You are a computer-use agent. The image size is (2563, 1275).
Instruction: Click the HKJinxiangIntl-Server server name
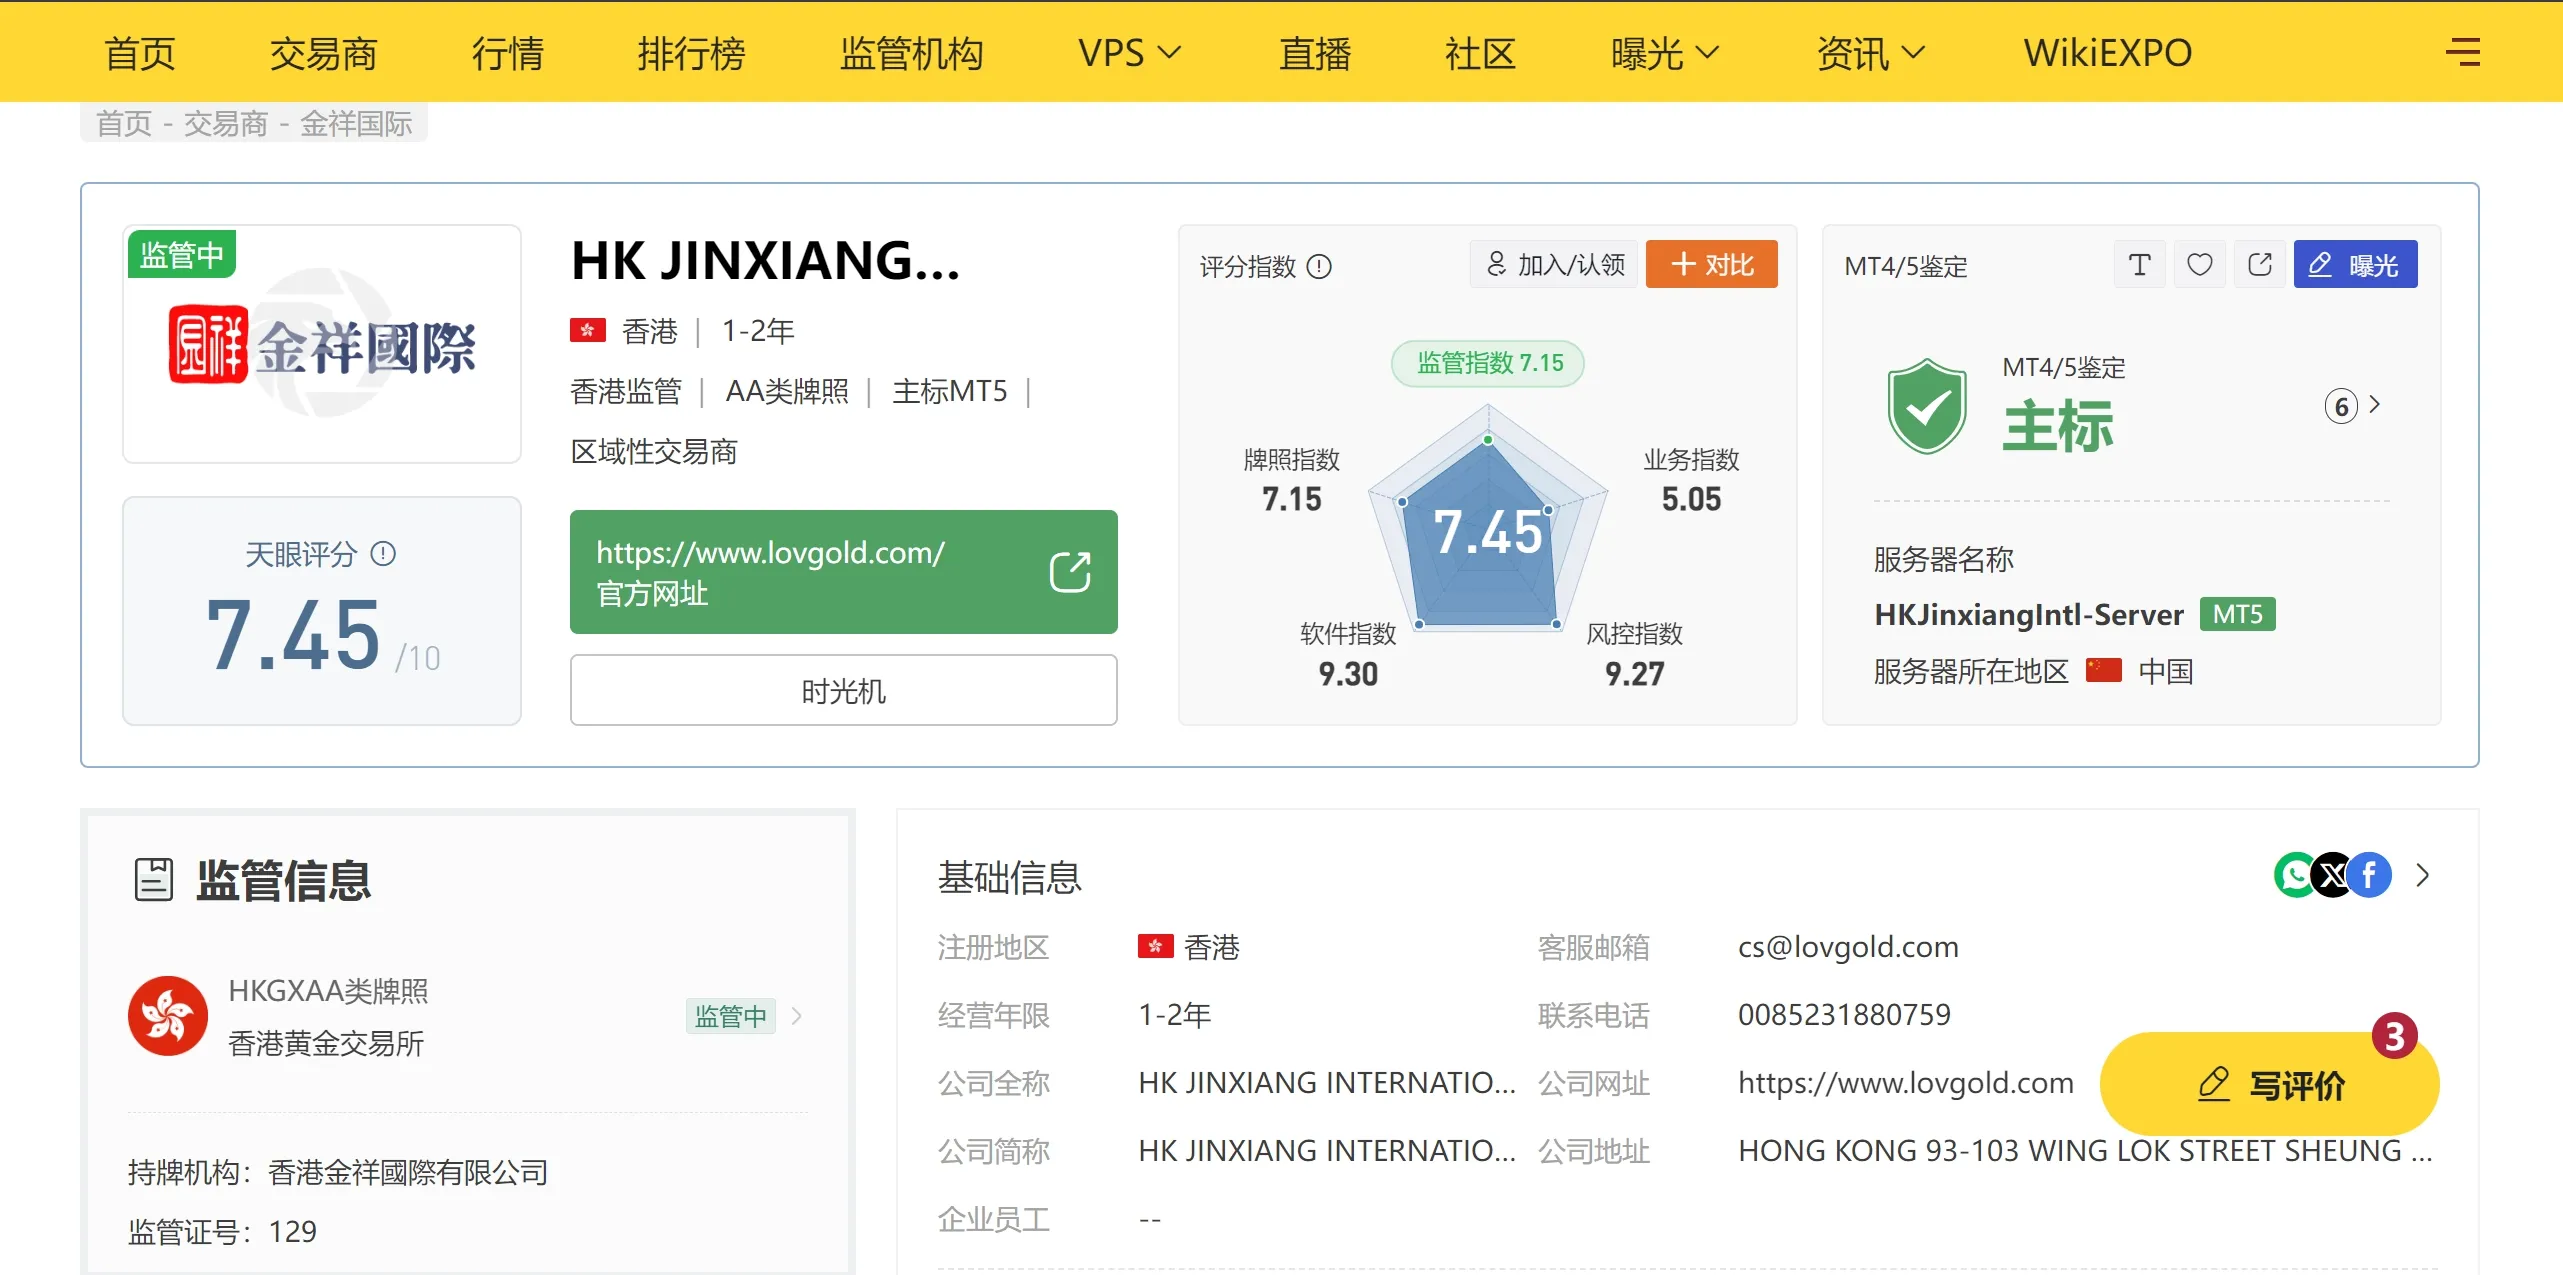2029,614
